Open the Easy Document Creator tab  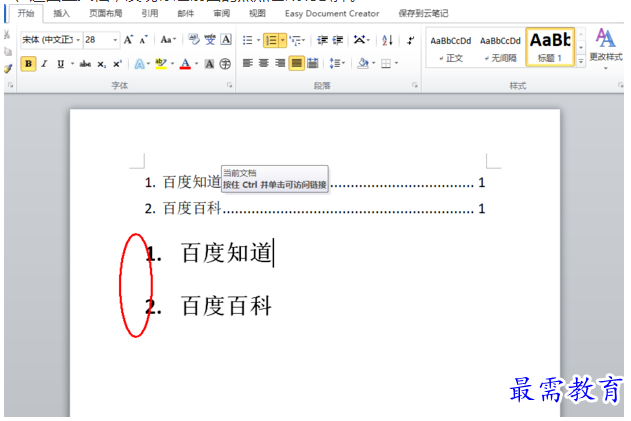coord(332,13)
